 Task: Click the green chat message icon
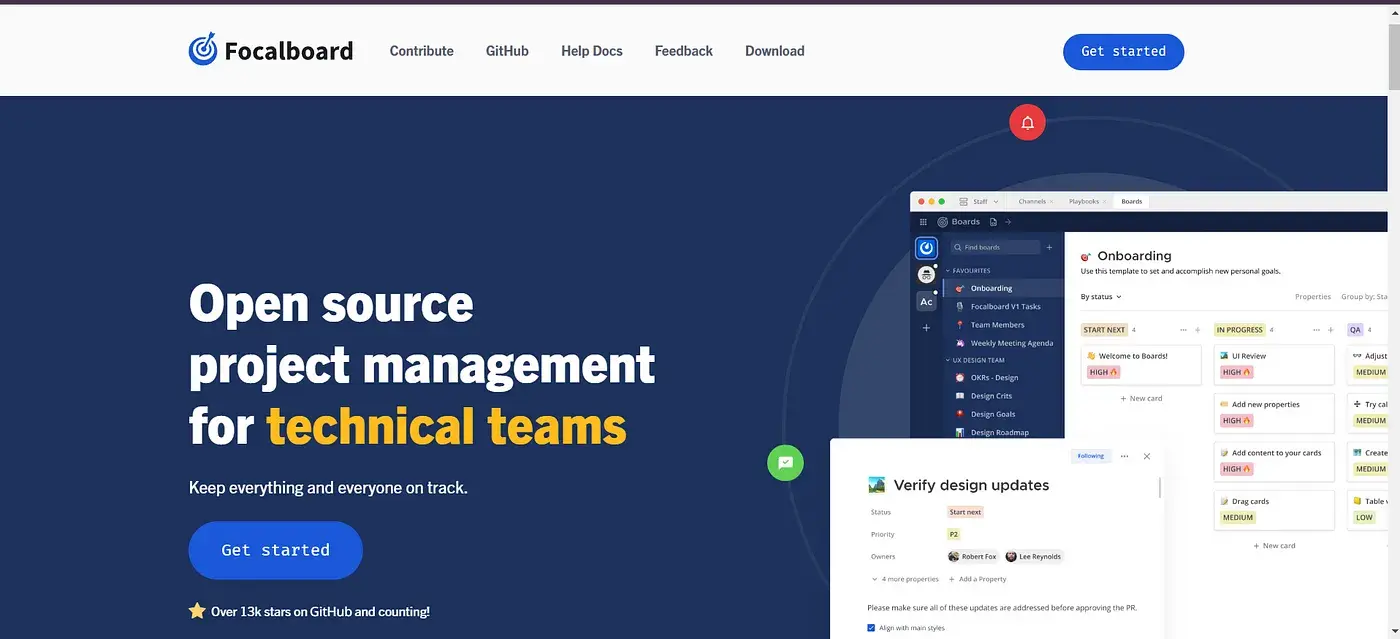(785, 462)
